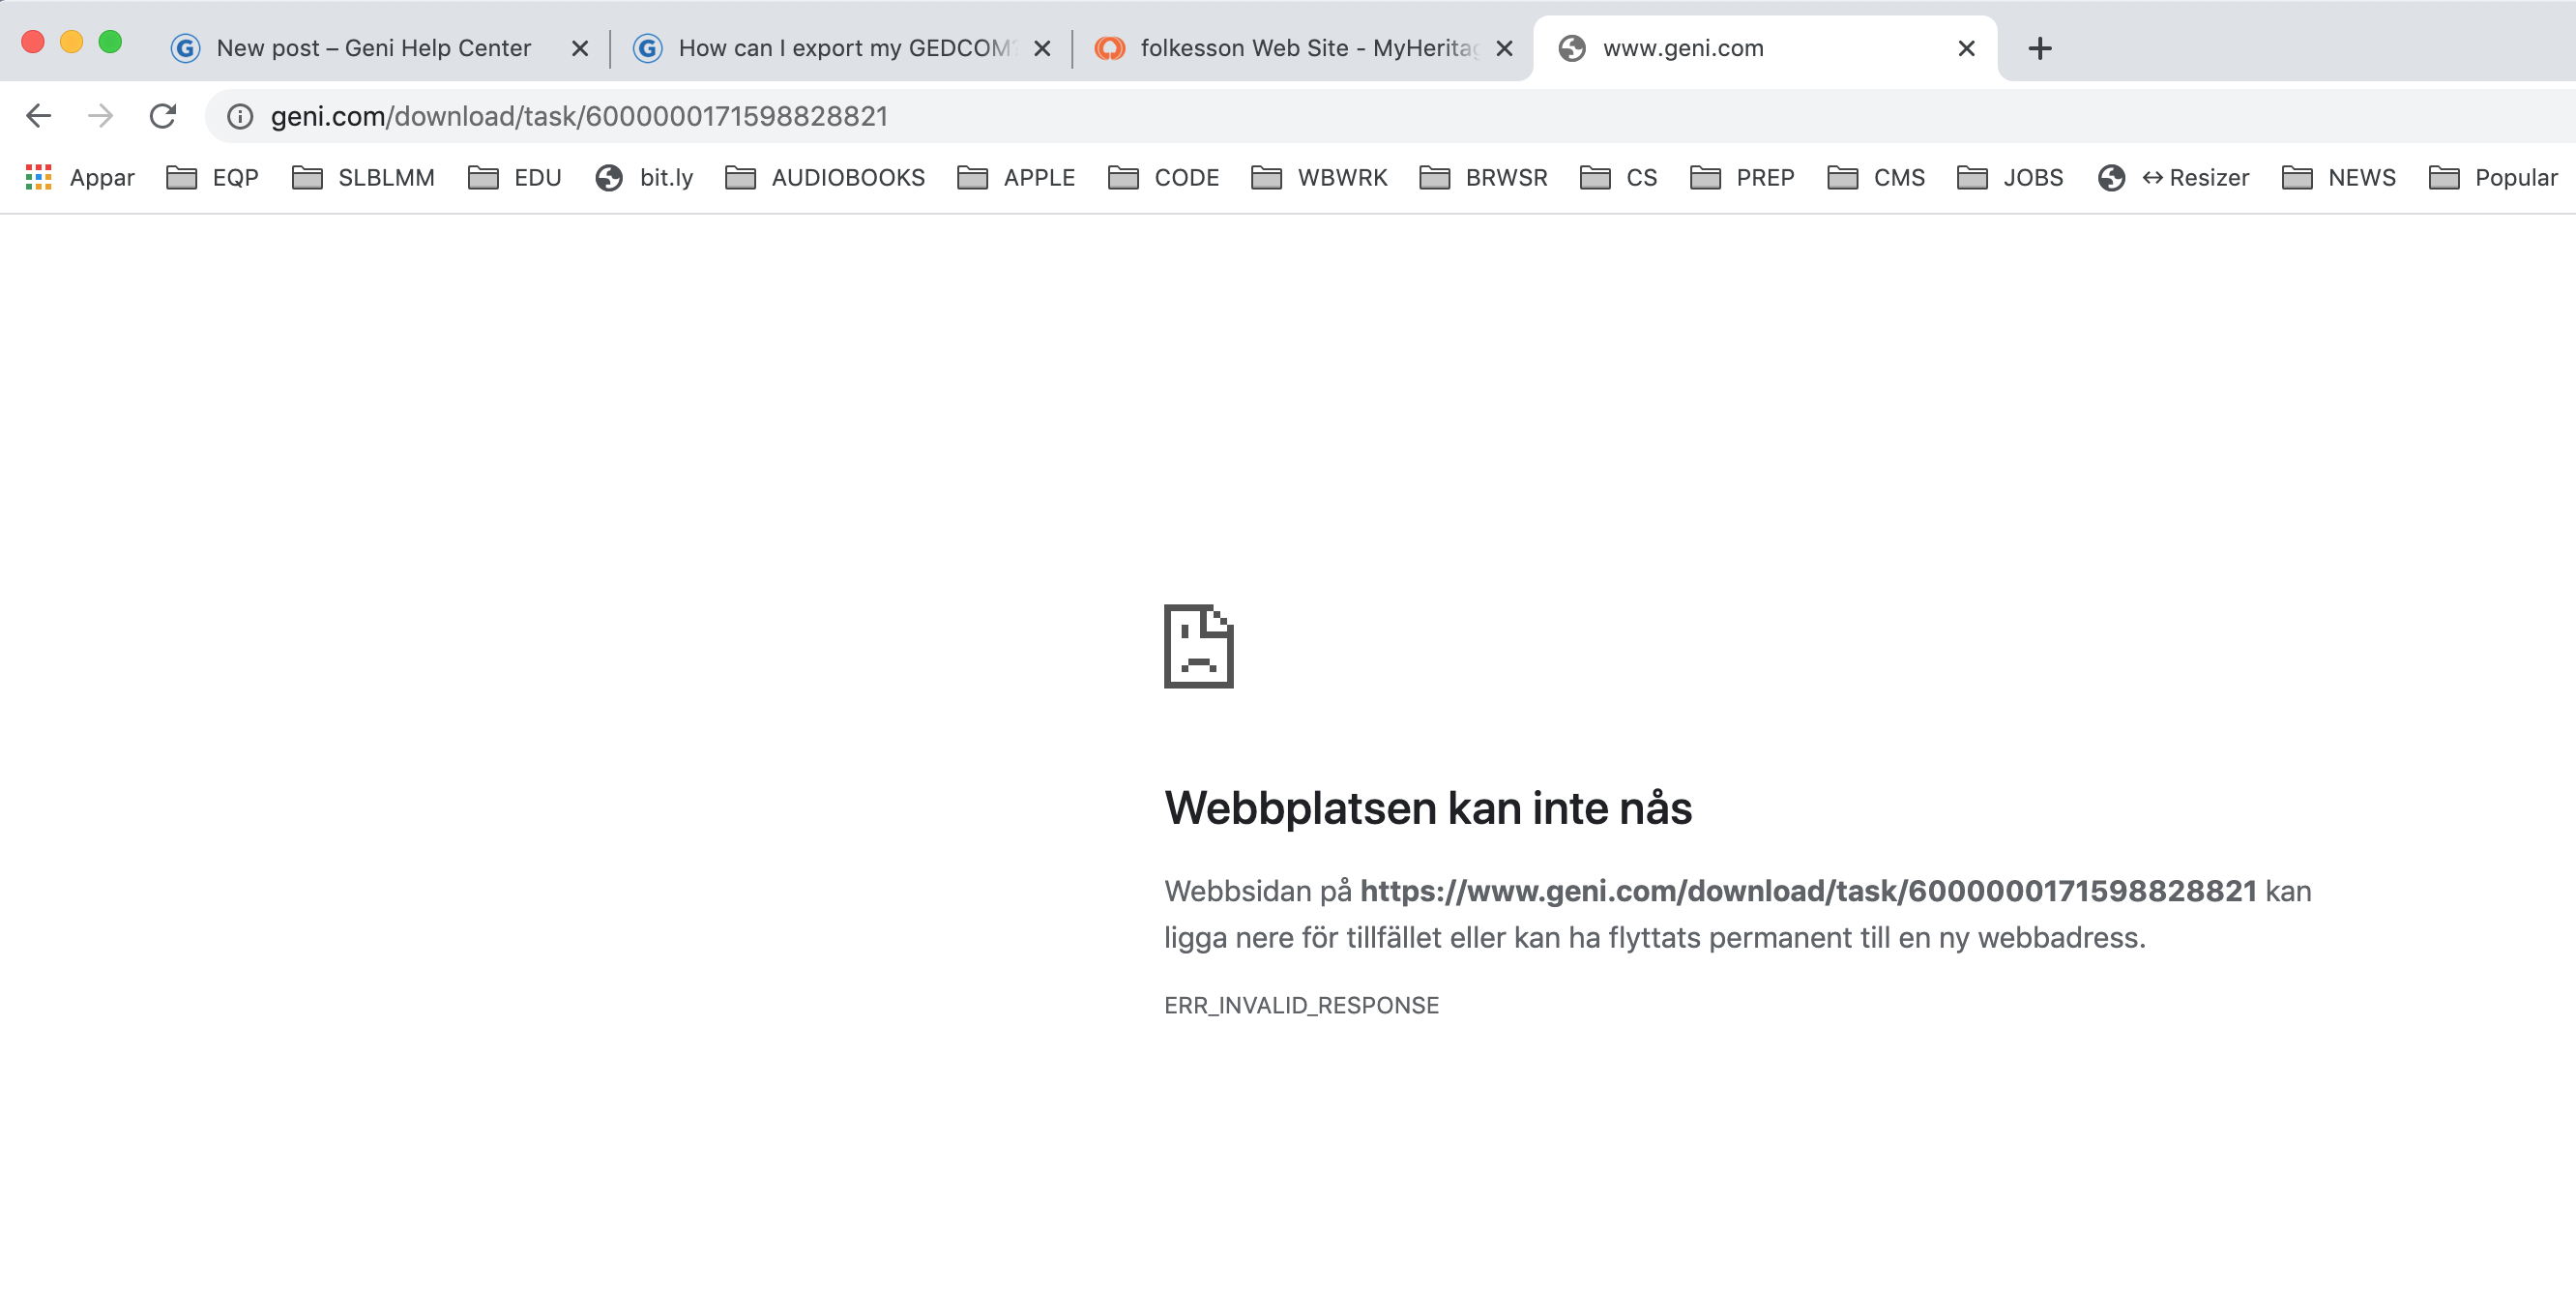
Task: Click the ERR_INVALID_RESPONSE error code text
Action: click(x=1301, y=1005)
